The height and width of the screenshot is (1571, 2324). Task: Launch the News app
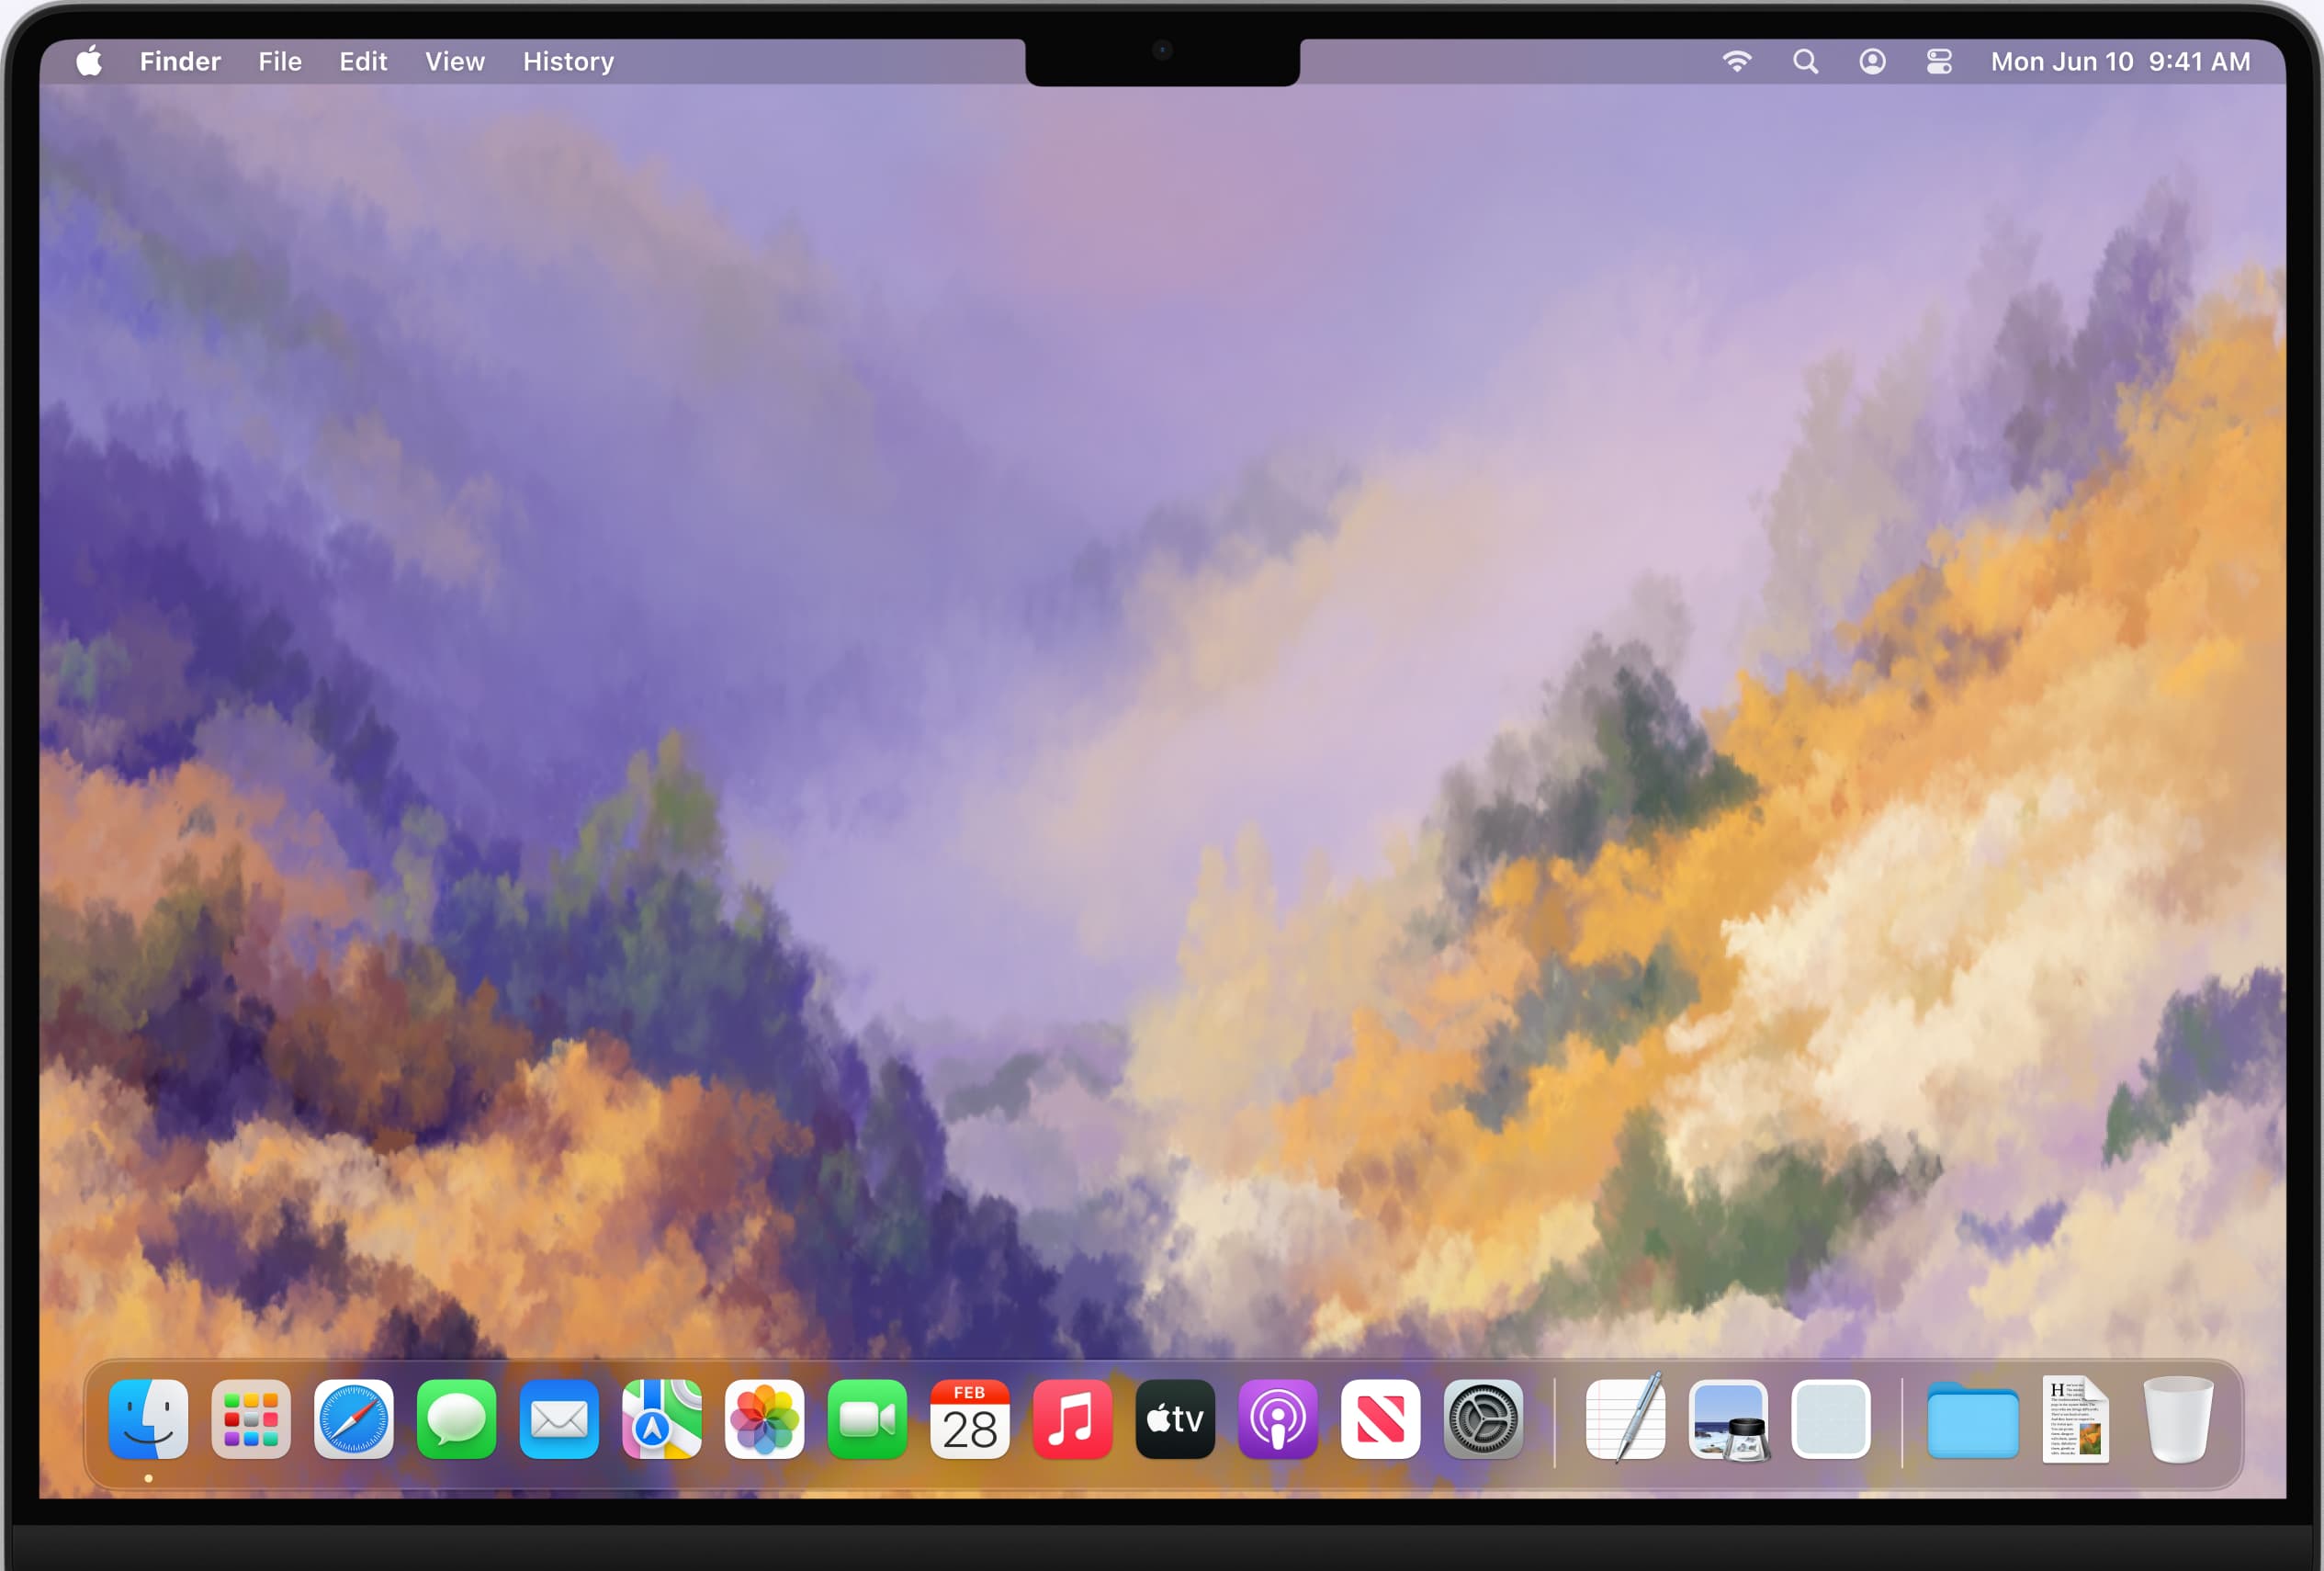pyautogui.click(x=1380, y=1419)
